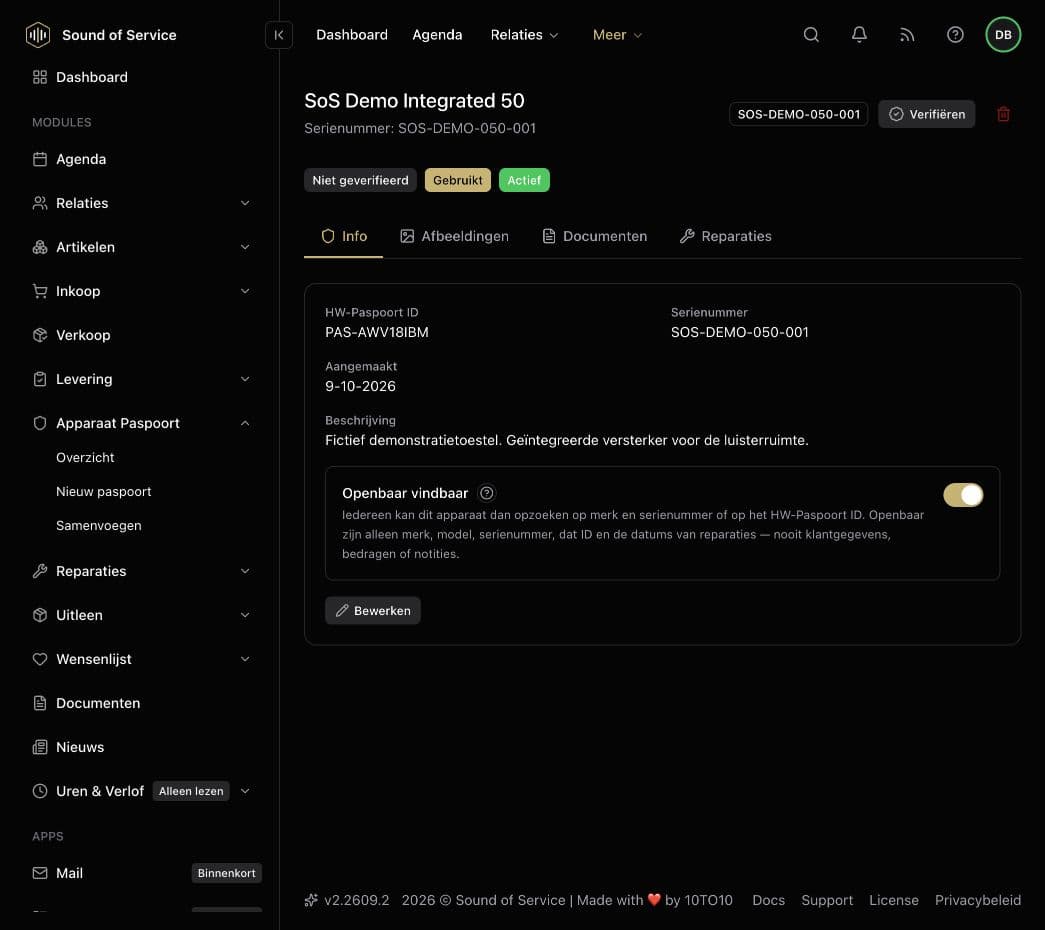1045x930 pixels.
Task: Click the SOS-DEMO-050-001 serial badge
Action: [x=798, y=114]
